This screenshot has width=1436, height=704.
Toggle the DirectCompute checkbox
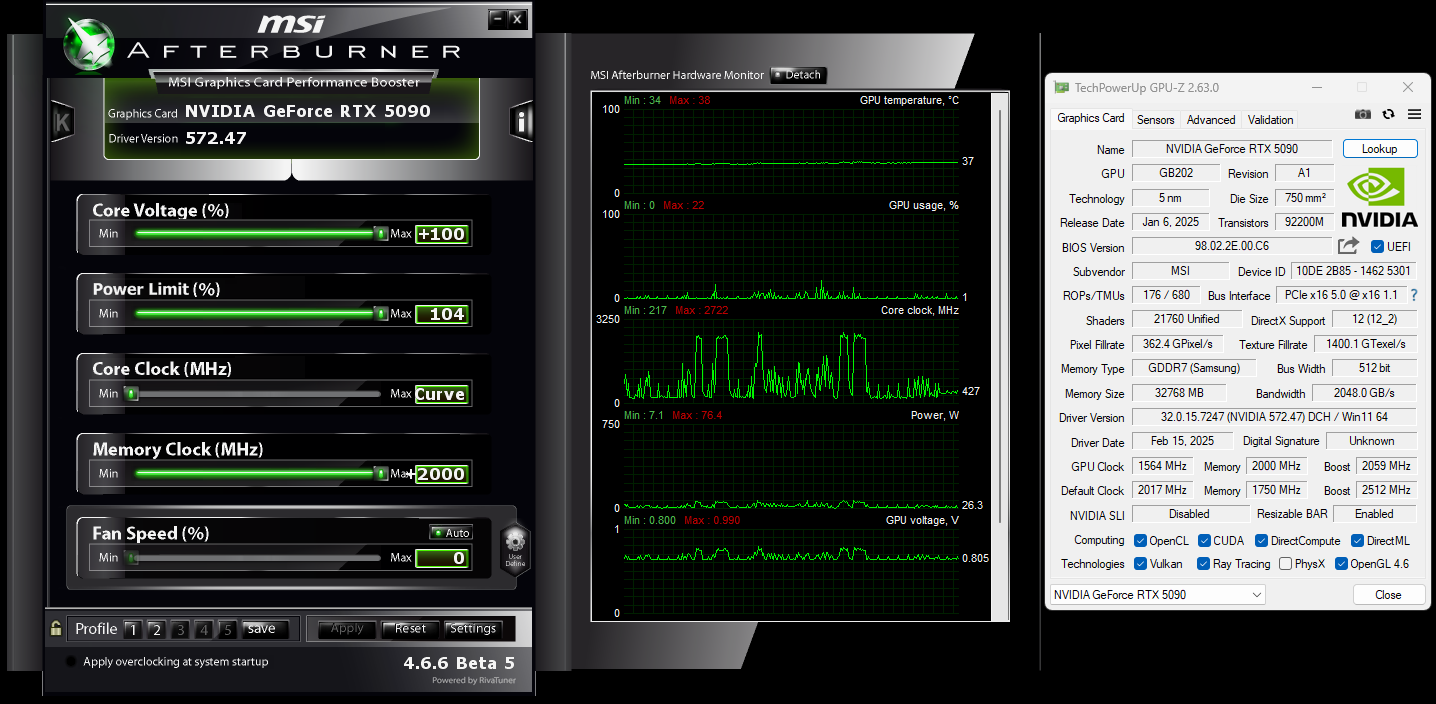pos(1262,541)
